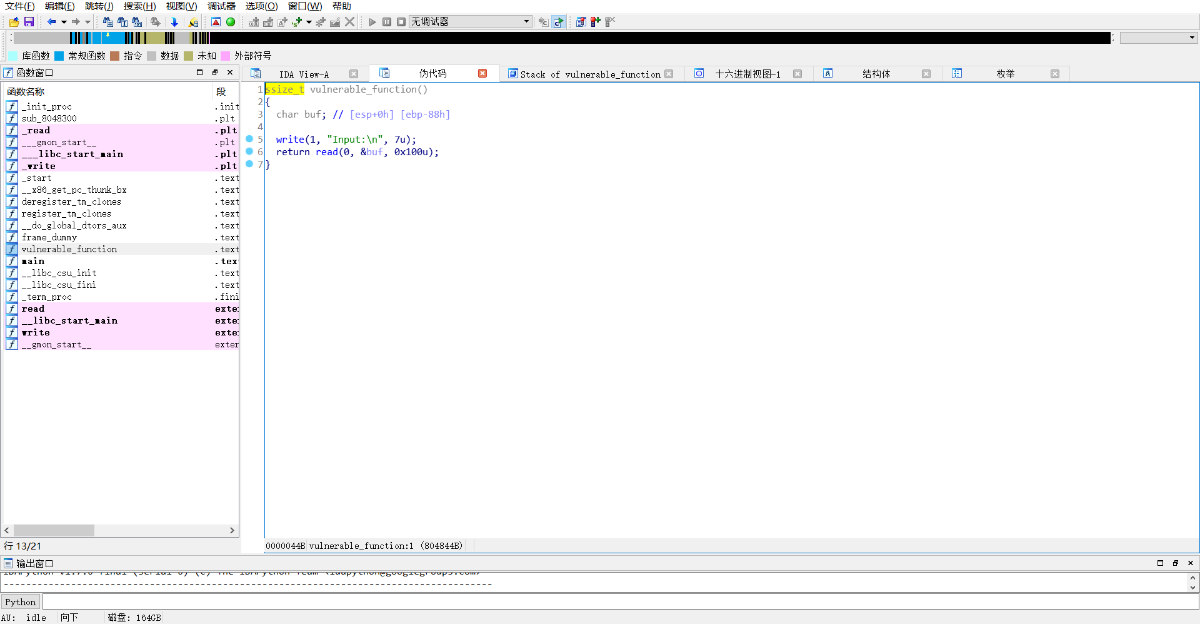Open the 窗口(W) menu
The width and height of the screenshot is (1200, 624).
point(305,6)
